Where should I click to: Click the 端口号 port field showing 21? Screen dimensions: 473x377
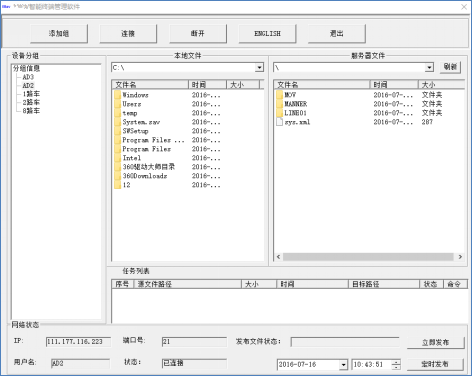(x=194, y=342)
